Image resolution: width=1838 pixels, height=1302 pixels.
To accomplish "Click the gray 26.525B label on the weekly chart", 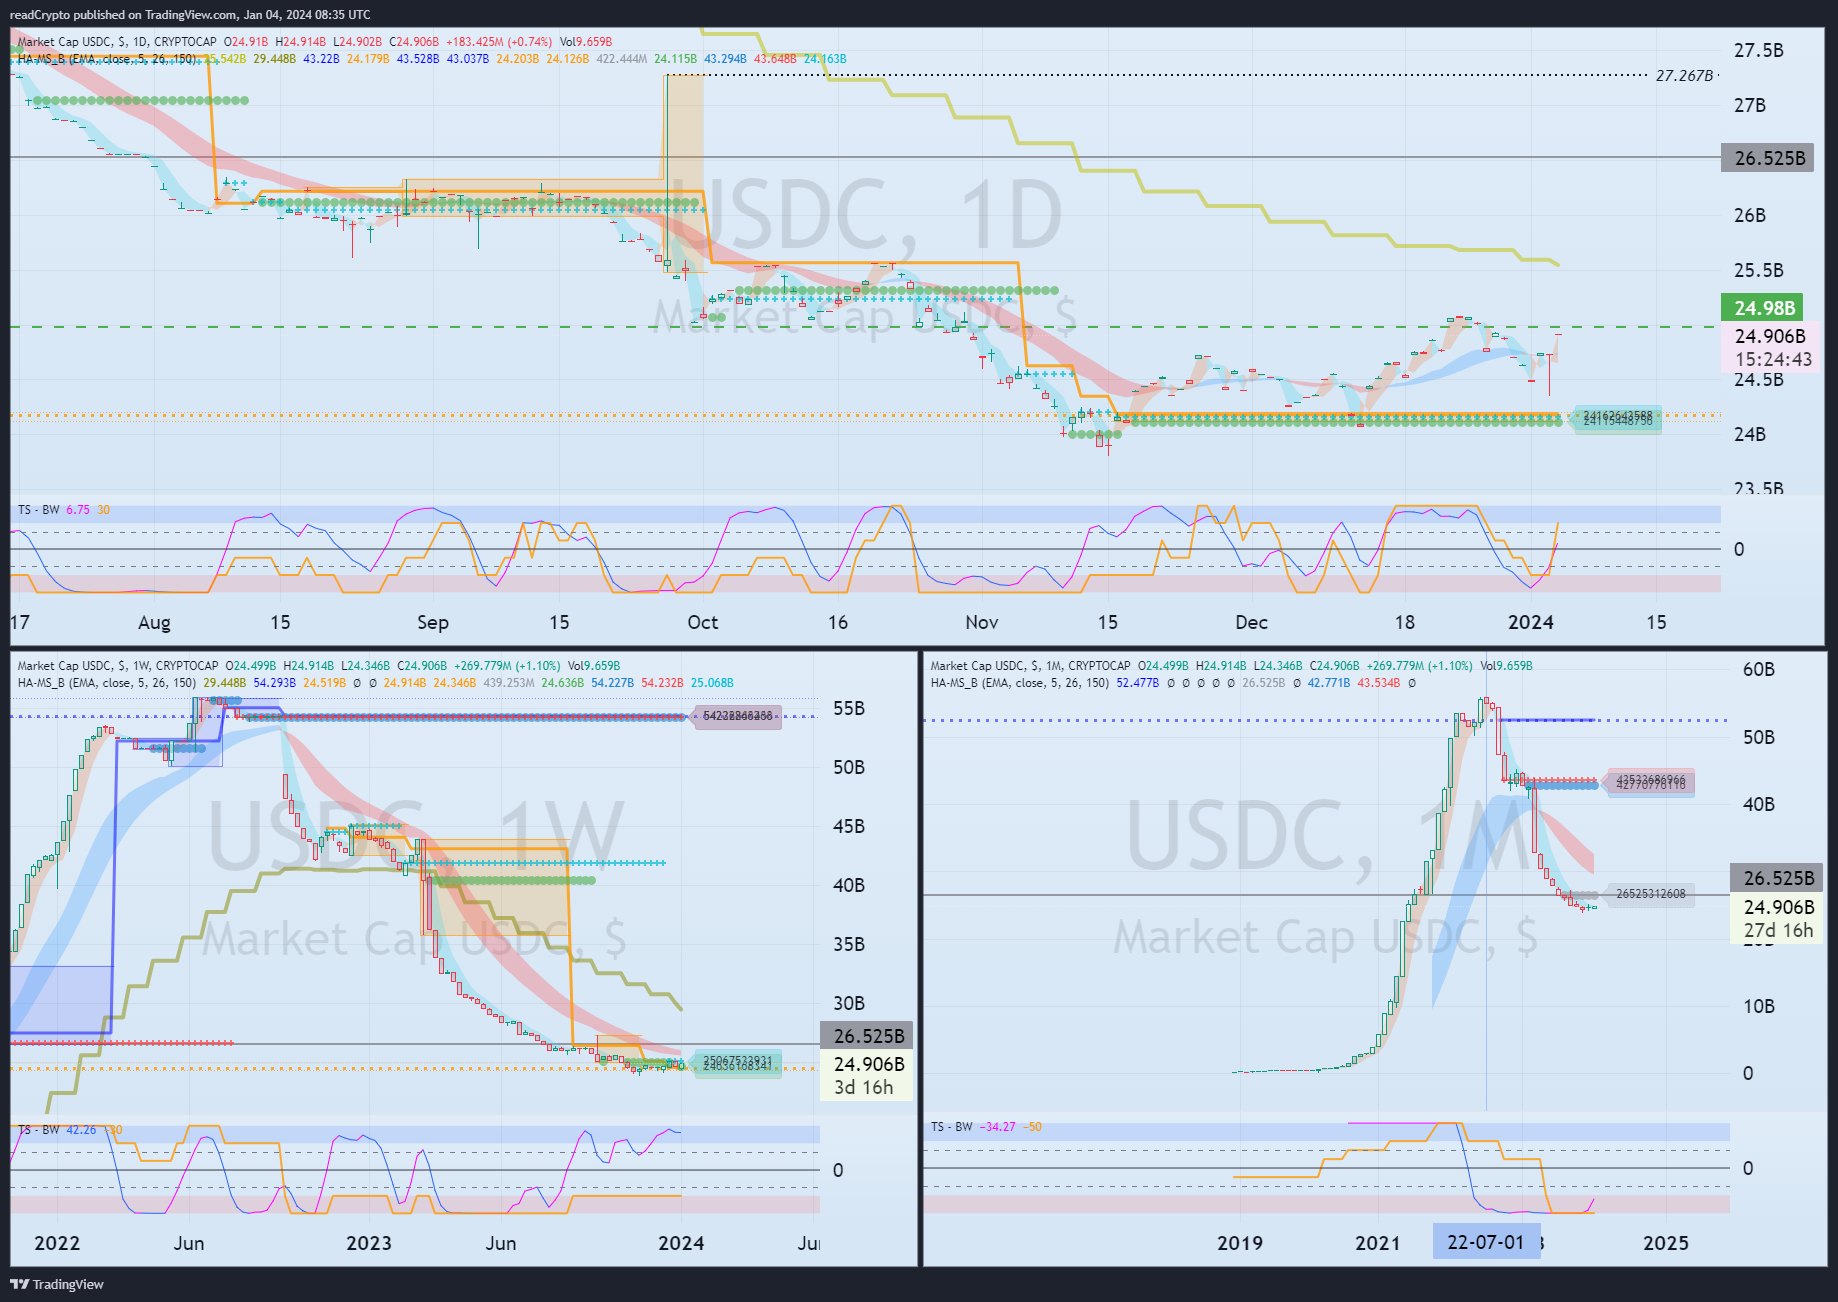I will (x=868, y=1036).
